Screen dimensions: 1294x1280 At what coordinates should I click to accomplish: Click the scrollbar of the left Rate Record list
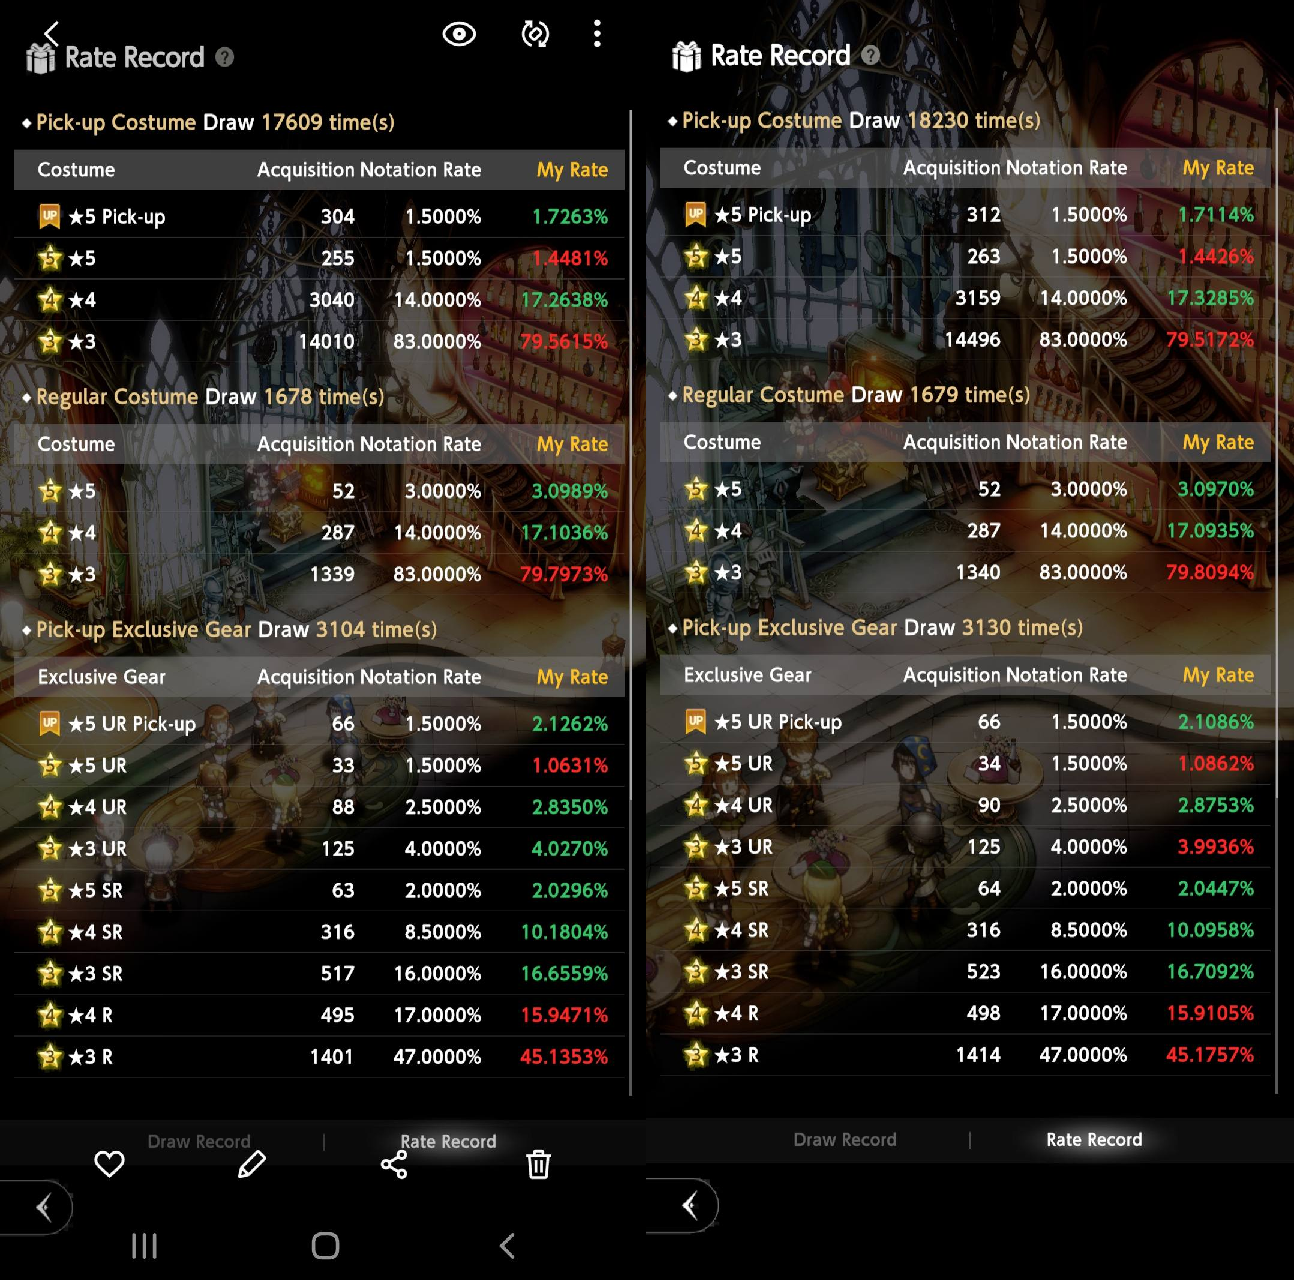(x=631, y=603)
